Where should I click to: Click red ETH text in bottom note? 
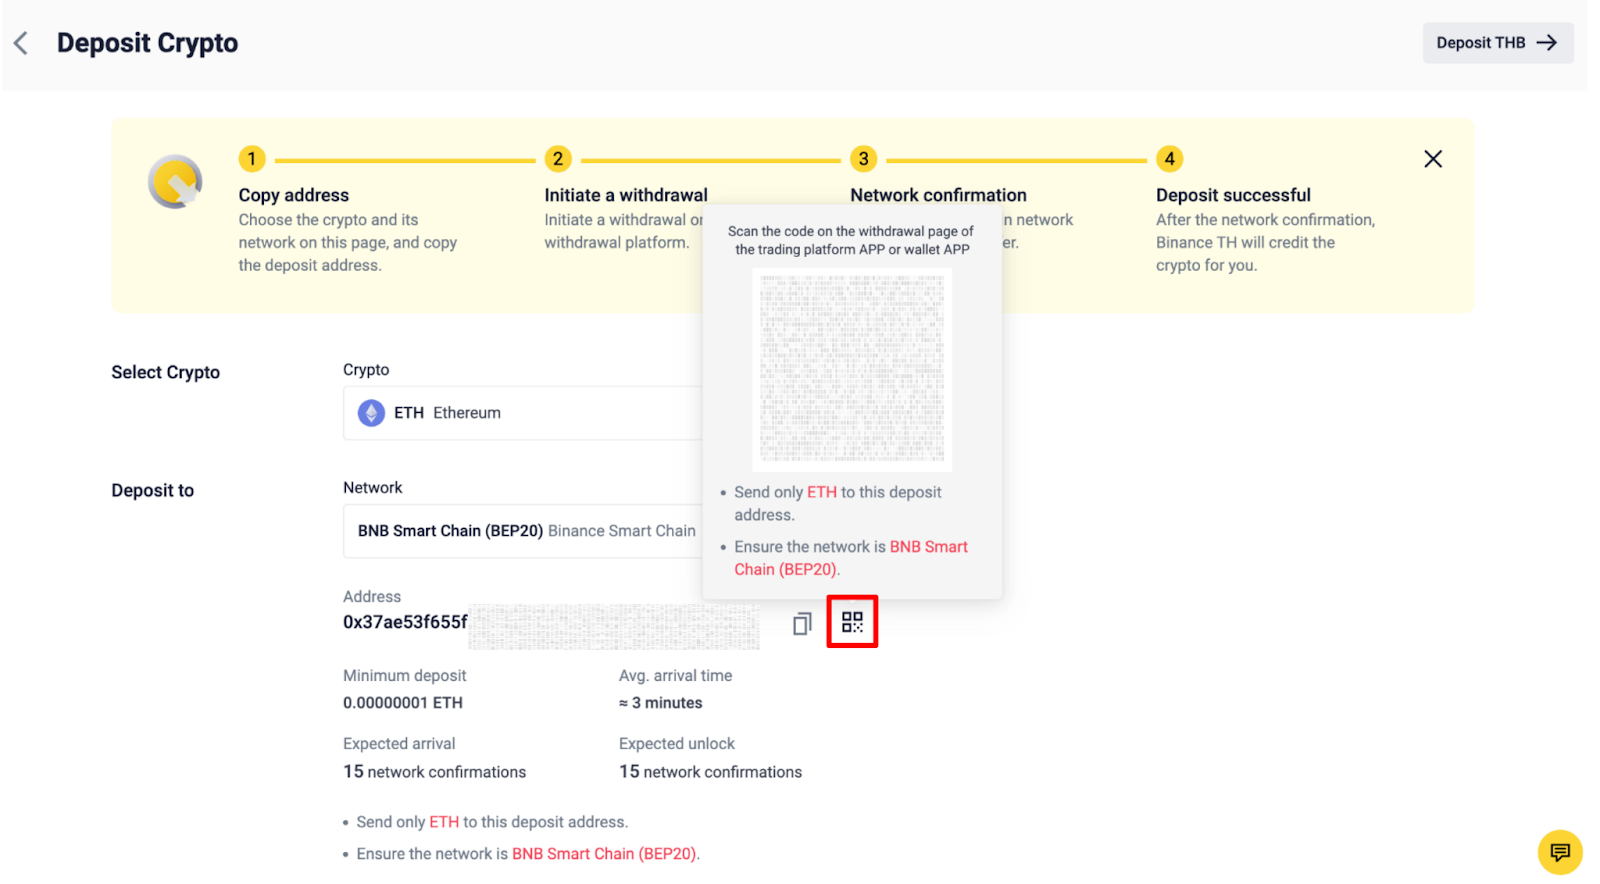pos(444,822)
